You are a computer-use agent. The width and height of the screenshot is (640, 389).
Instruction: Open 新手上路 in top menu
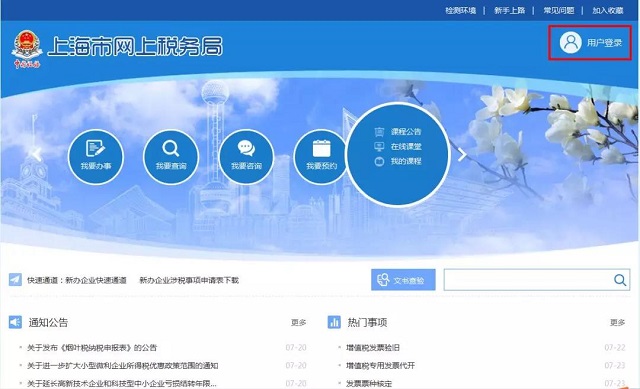coord(509,11)
